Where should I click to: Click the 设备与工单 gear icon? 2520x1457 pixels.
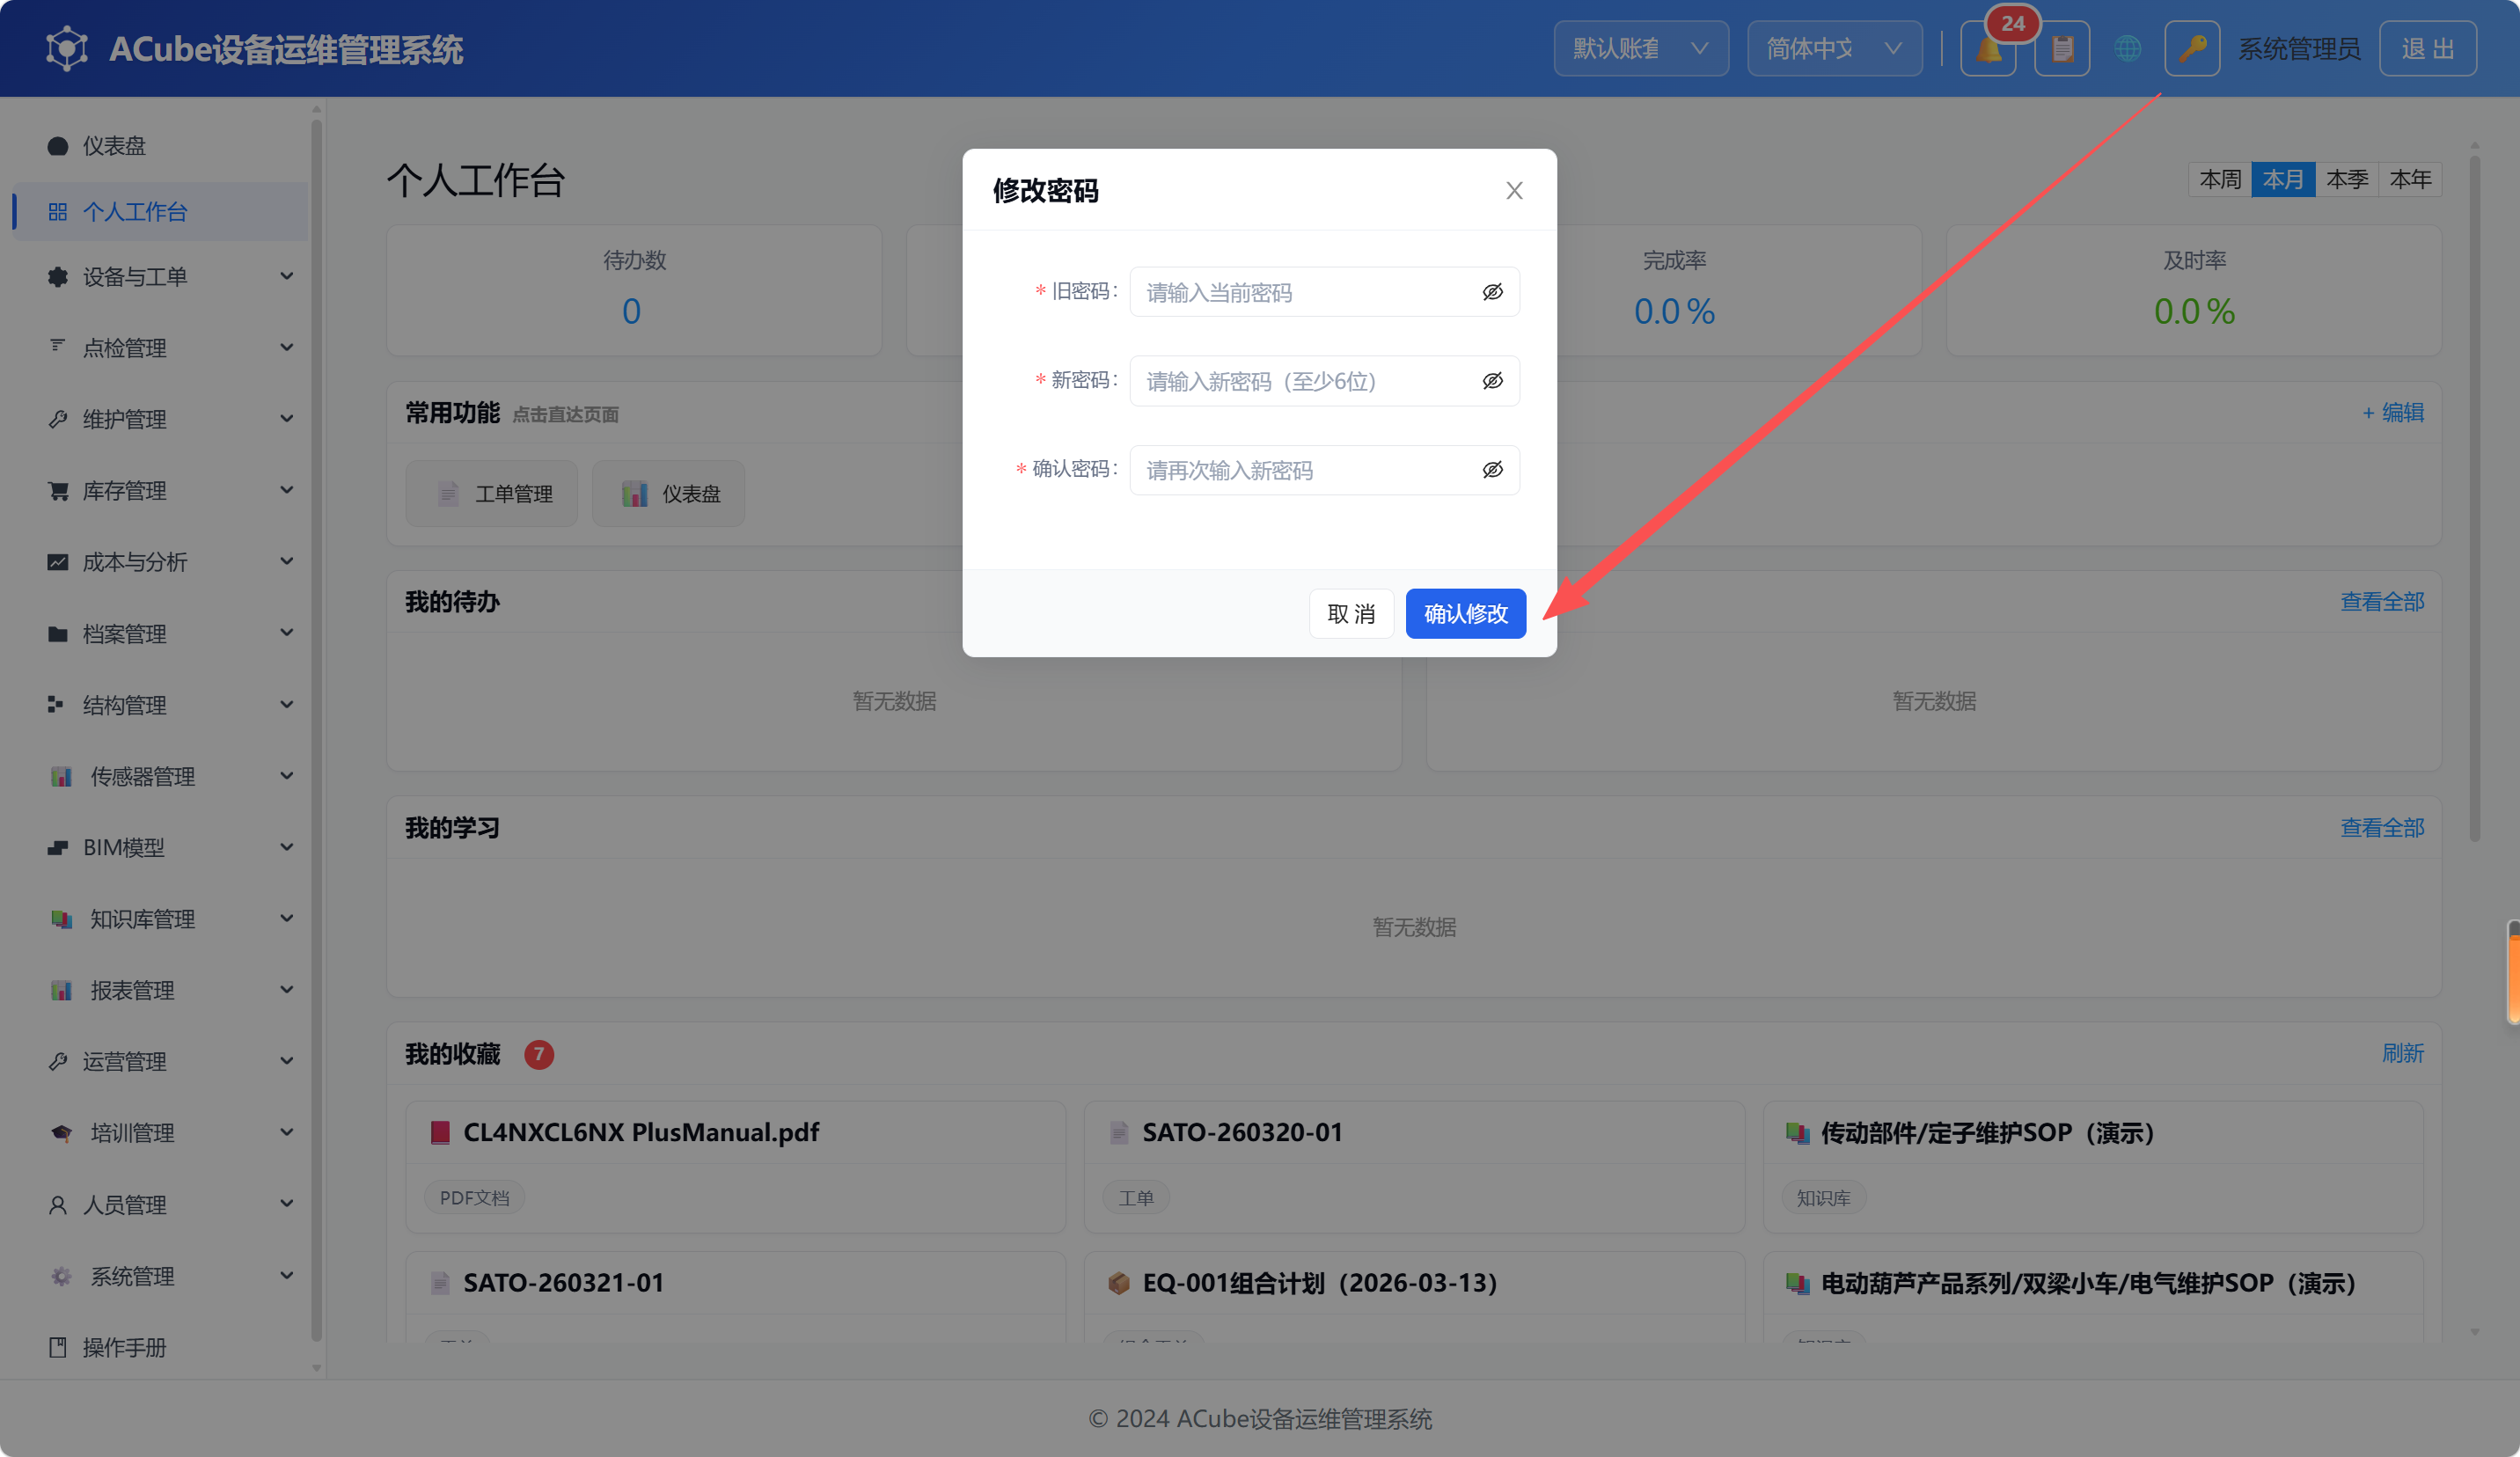click(x=58, y=277)
